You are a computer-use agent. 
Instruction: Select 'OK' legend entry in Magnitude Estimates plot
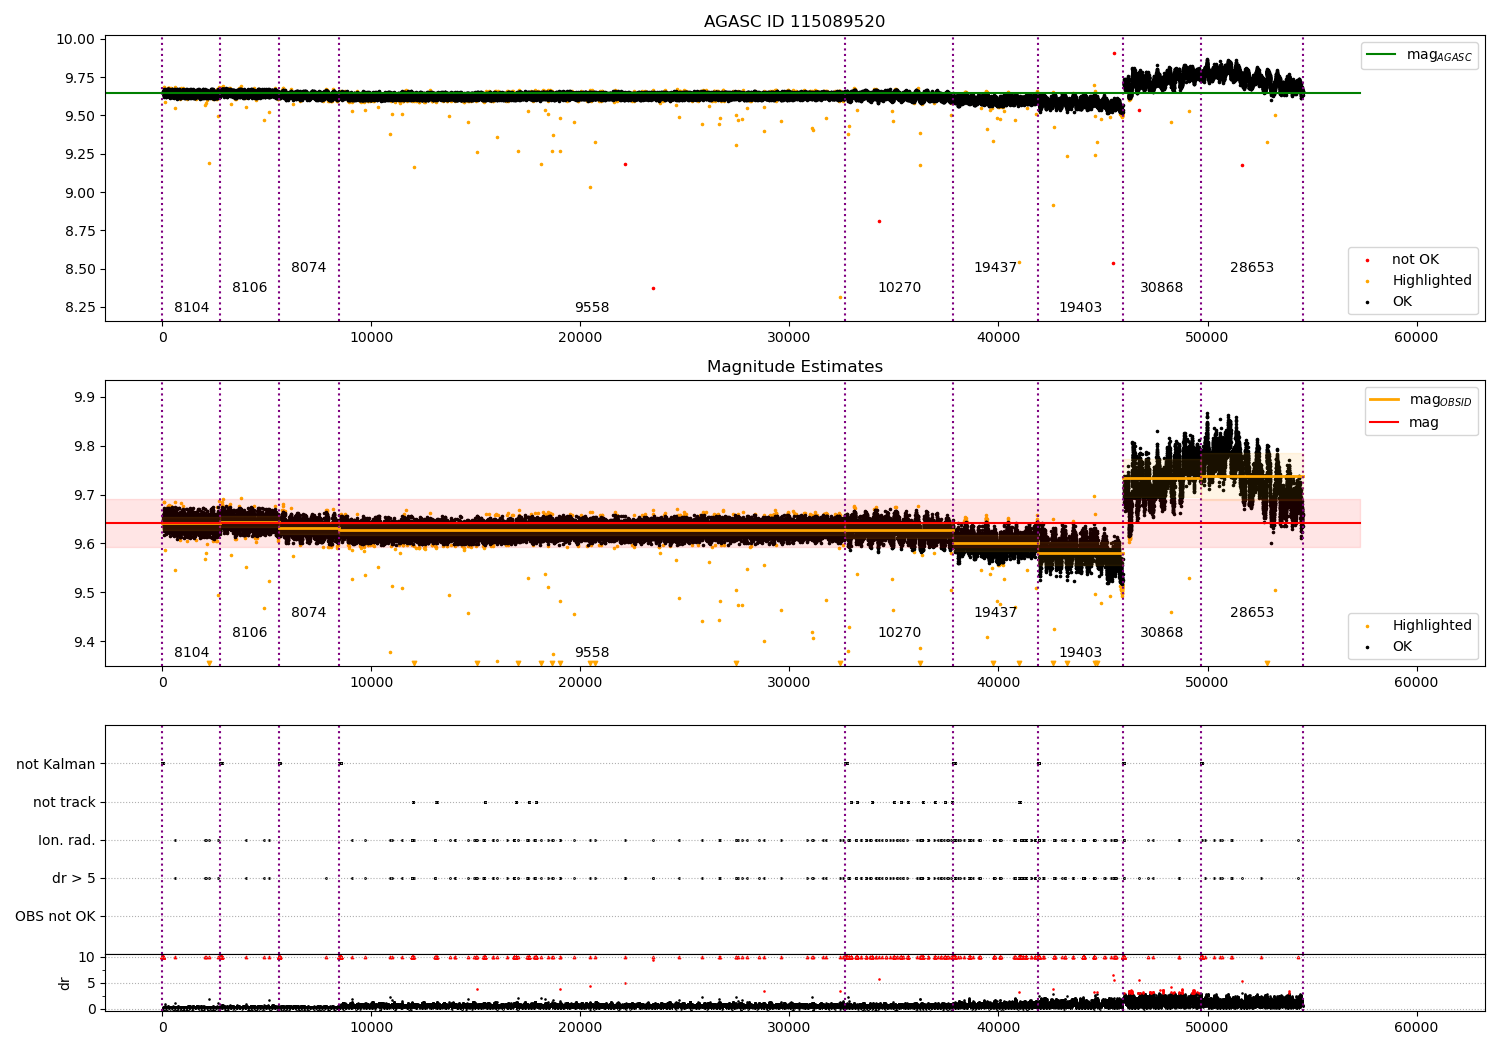(1402, 647)
